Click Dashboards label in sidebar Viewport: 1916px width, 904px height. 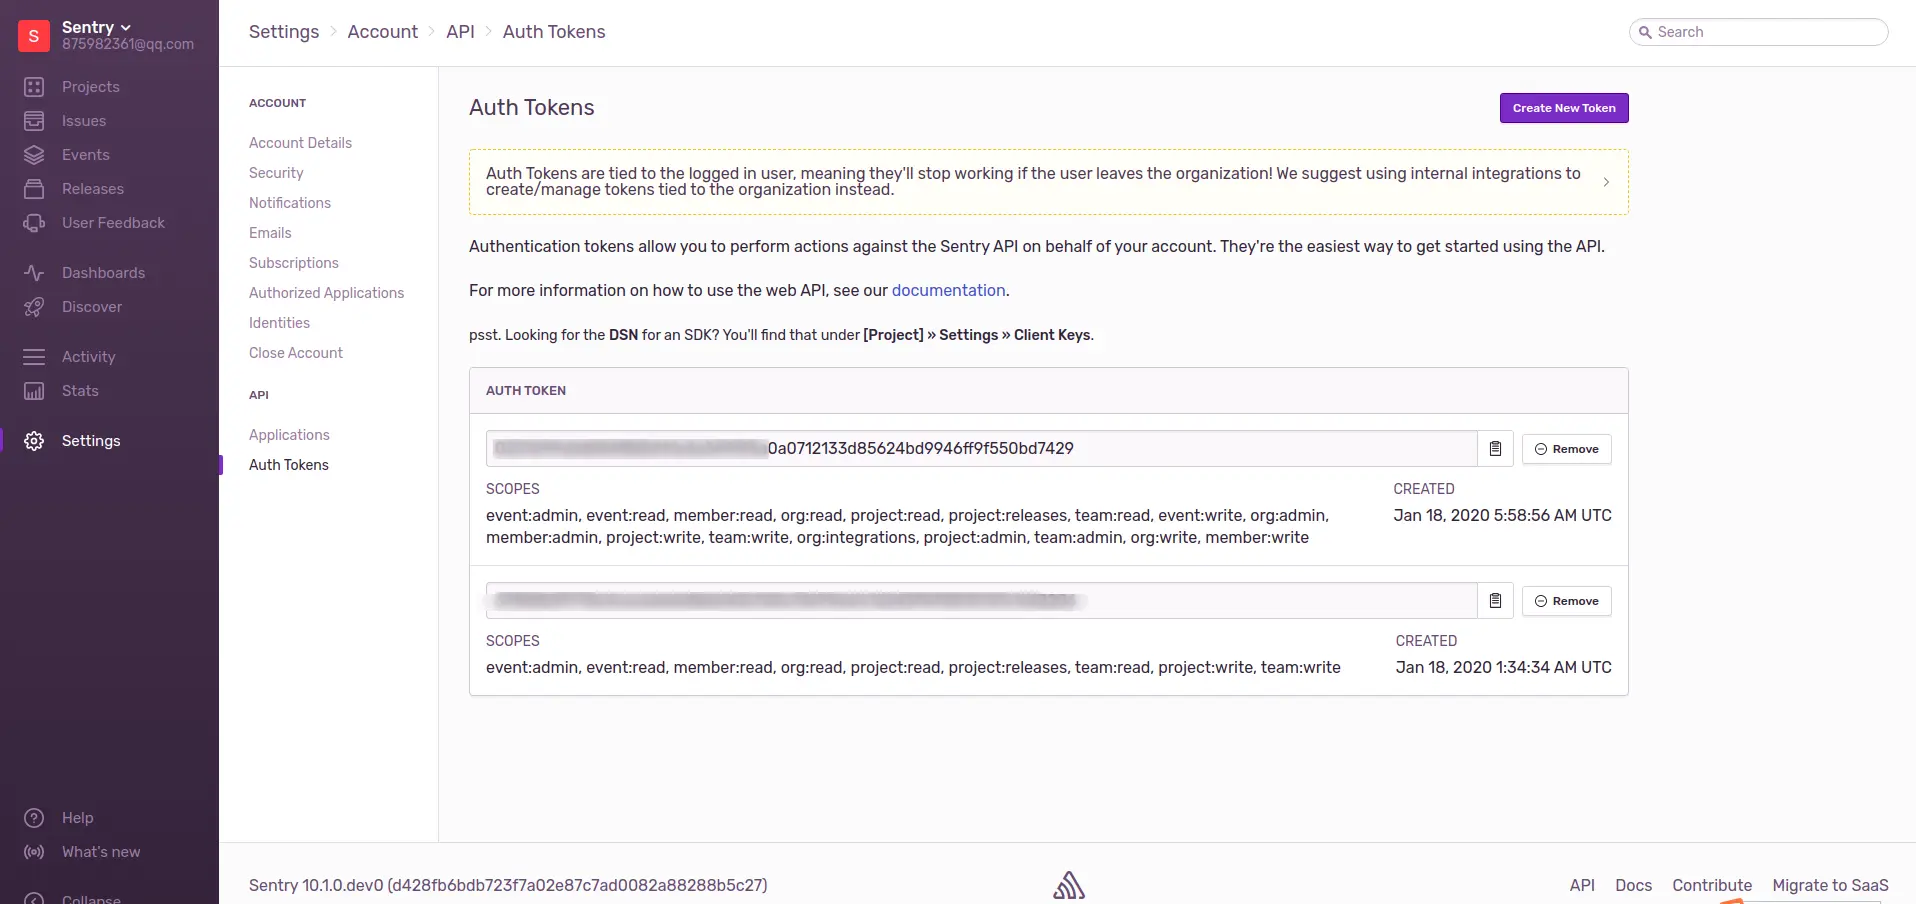click(x=103, y=273)
